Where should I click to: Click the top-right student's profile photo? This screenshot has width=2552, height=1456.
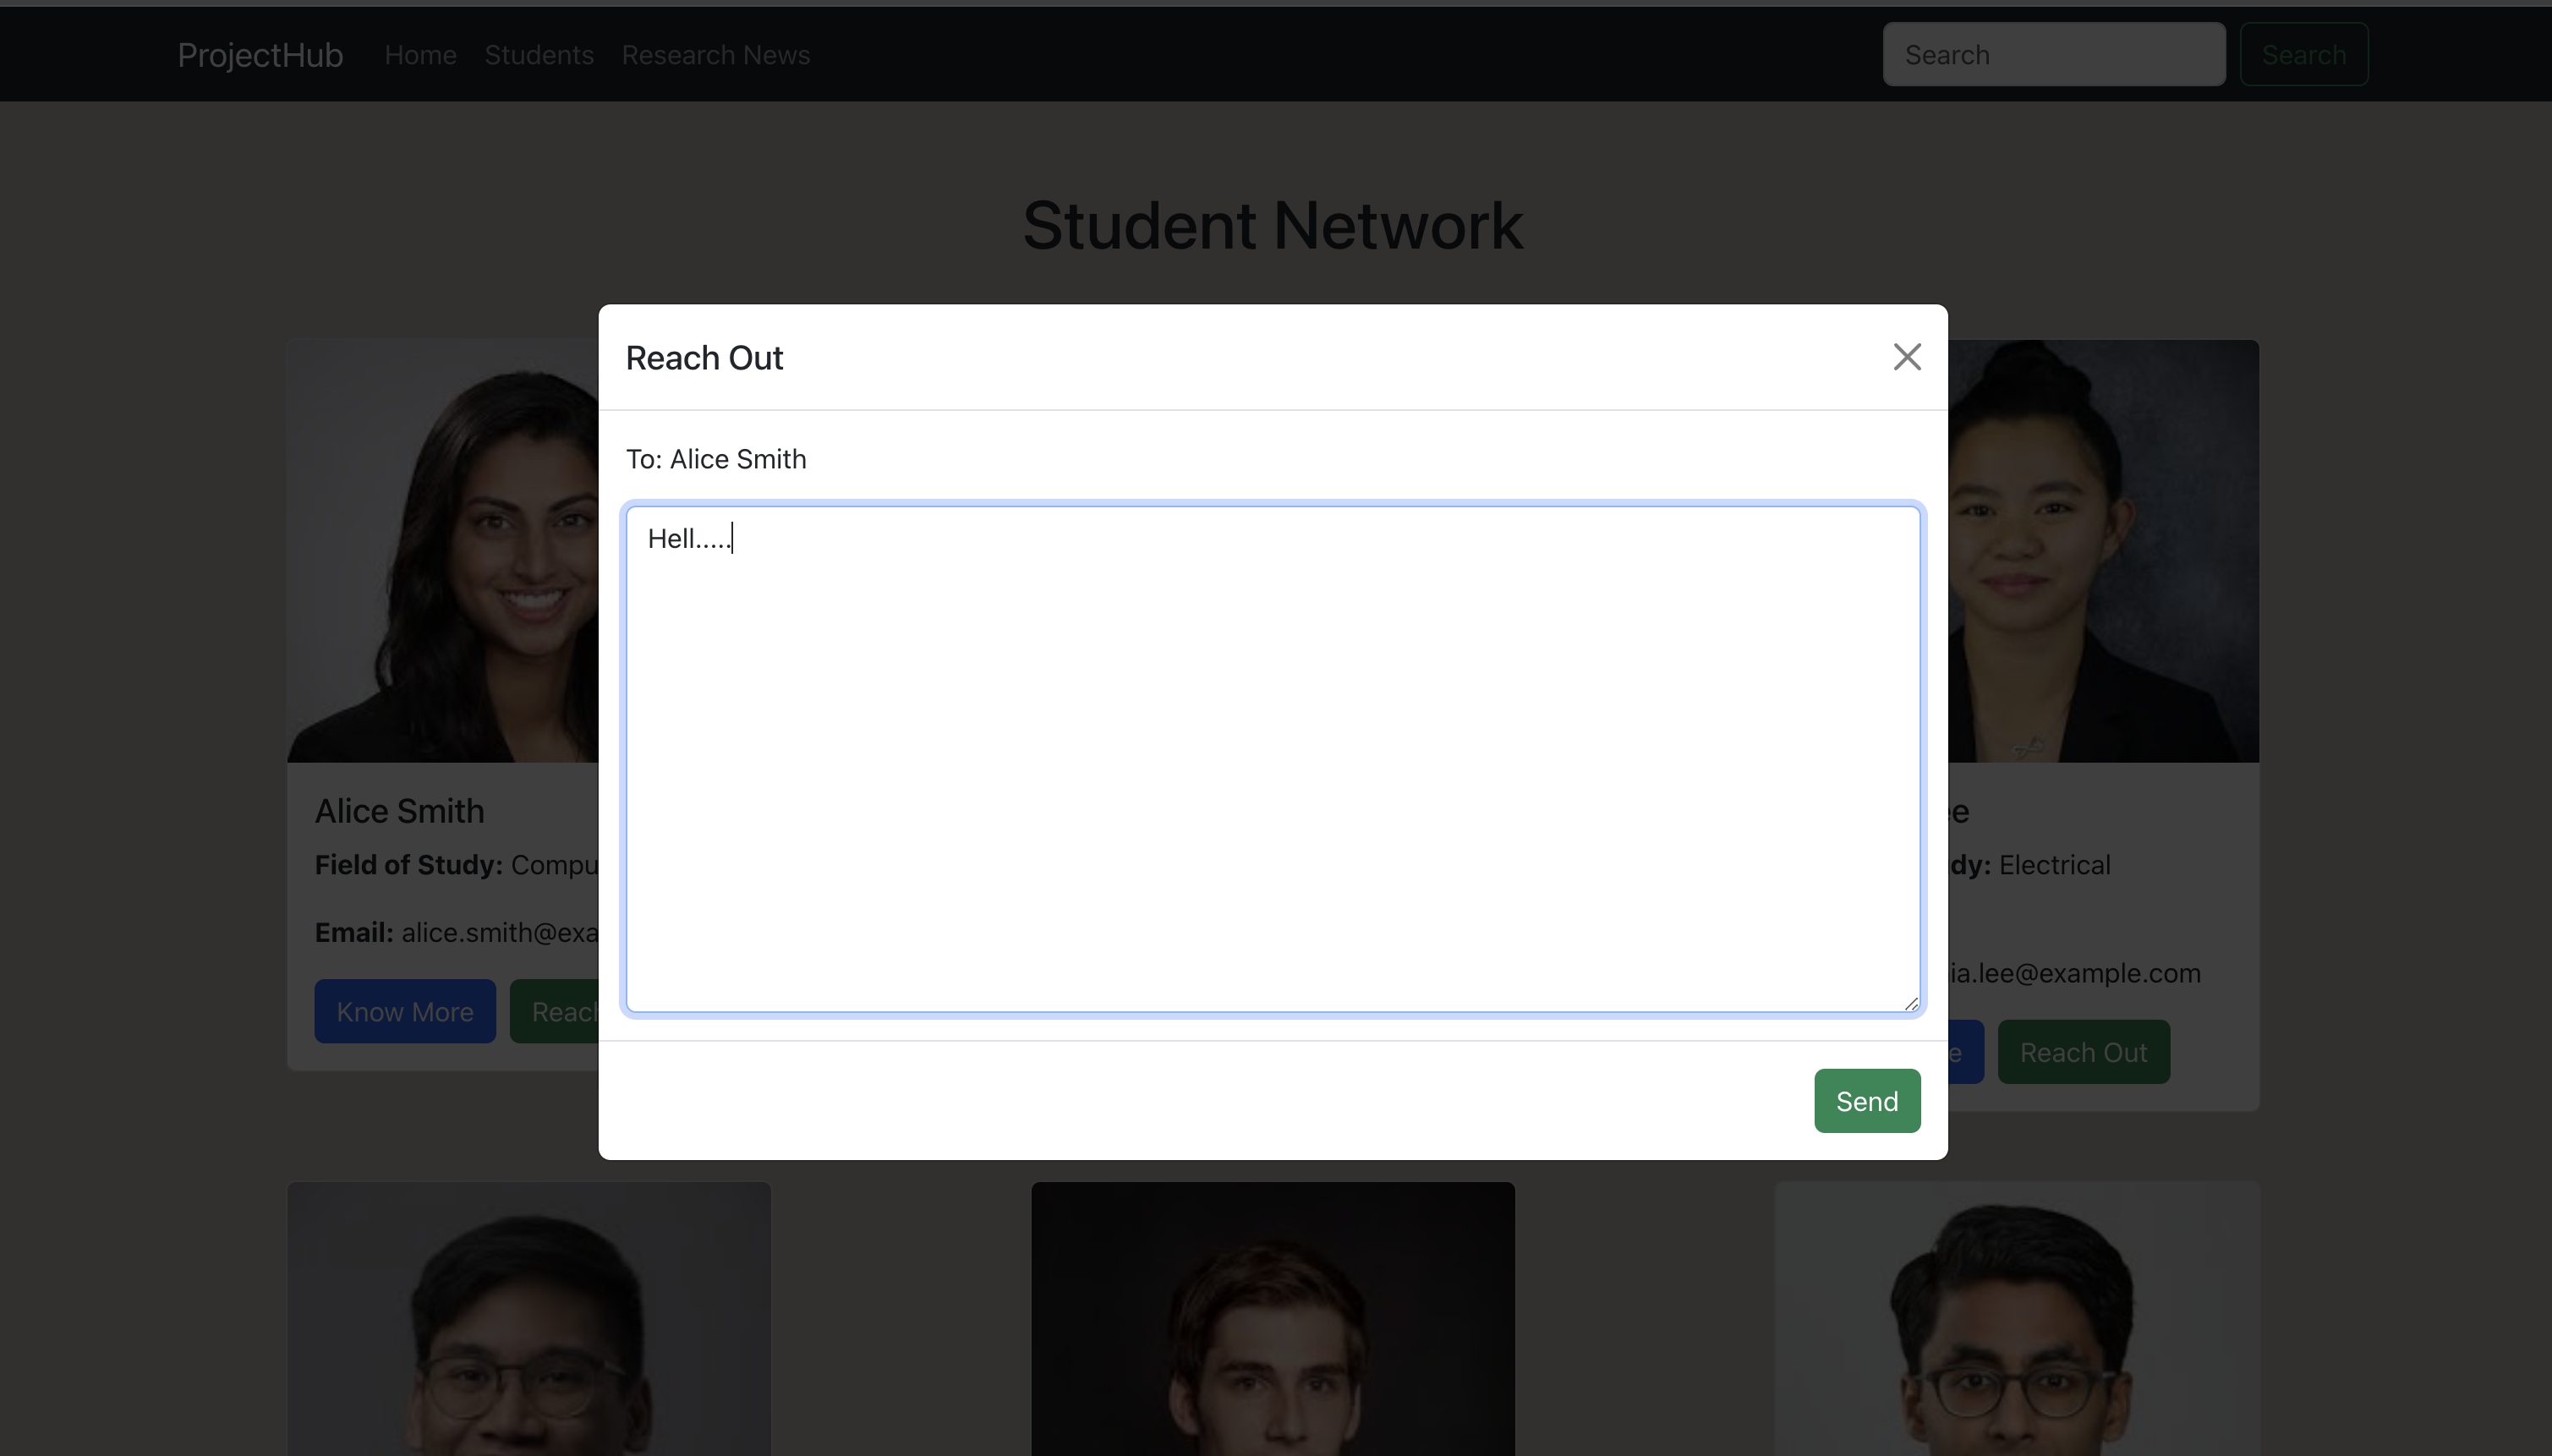pyautogui.click(x=2102, y=552)
